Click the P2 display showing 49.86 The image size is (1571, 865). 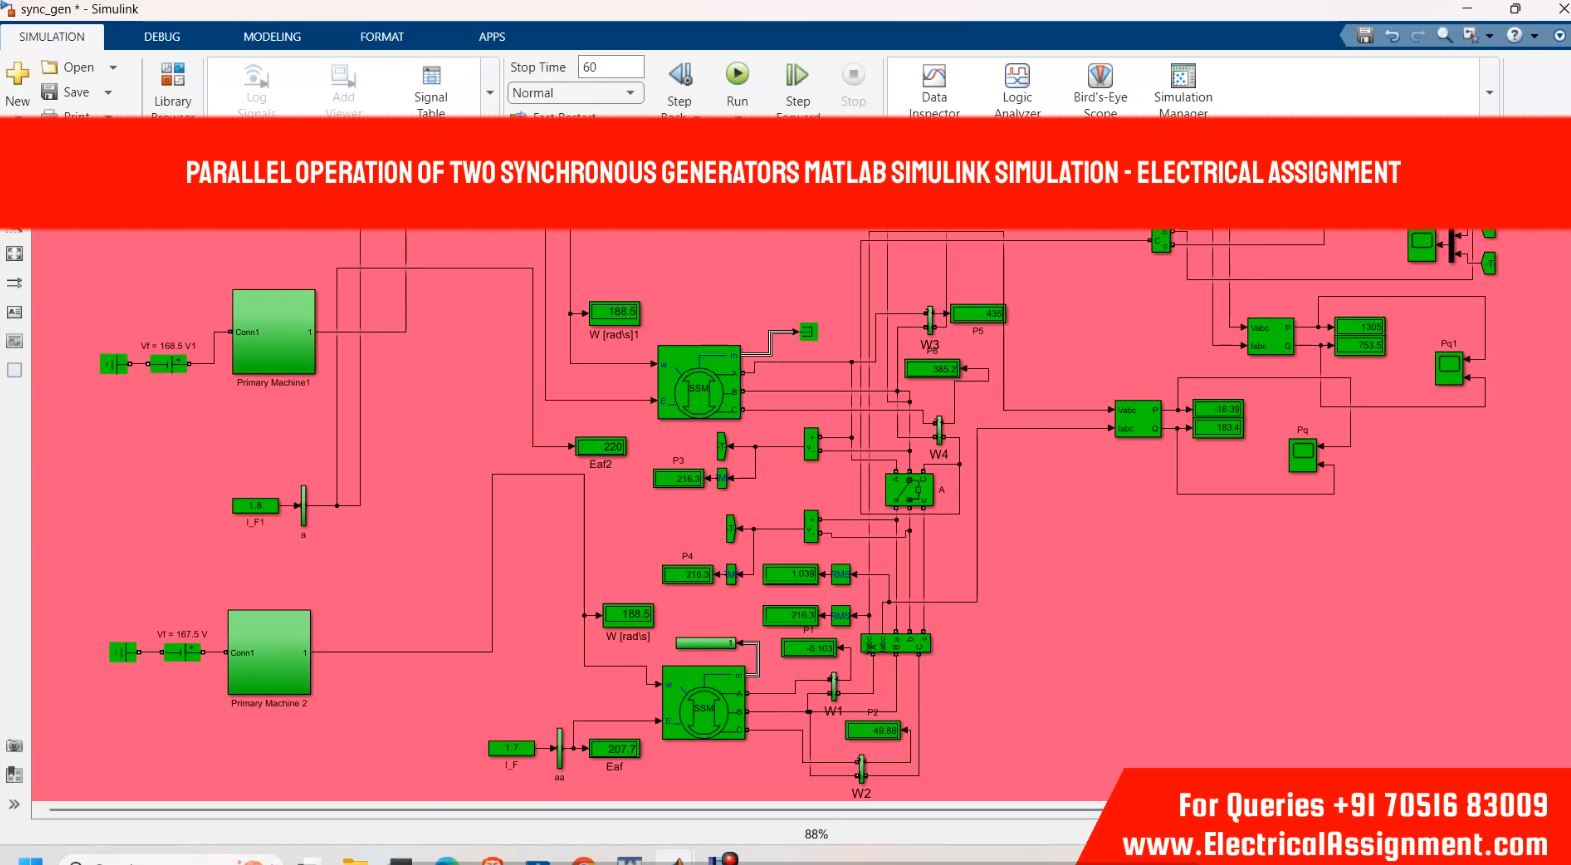point(873,730)
